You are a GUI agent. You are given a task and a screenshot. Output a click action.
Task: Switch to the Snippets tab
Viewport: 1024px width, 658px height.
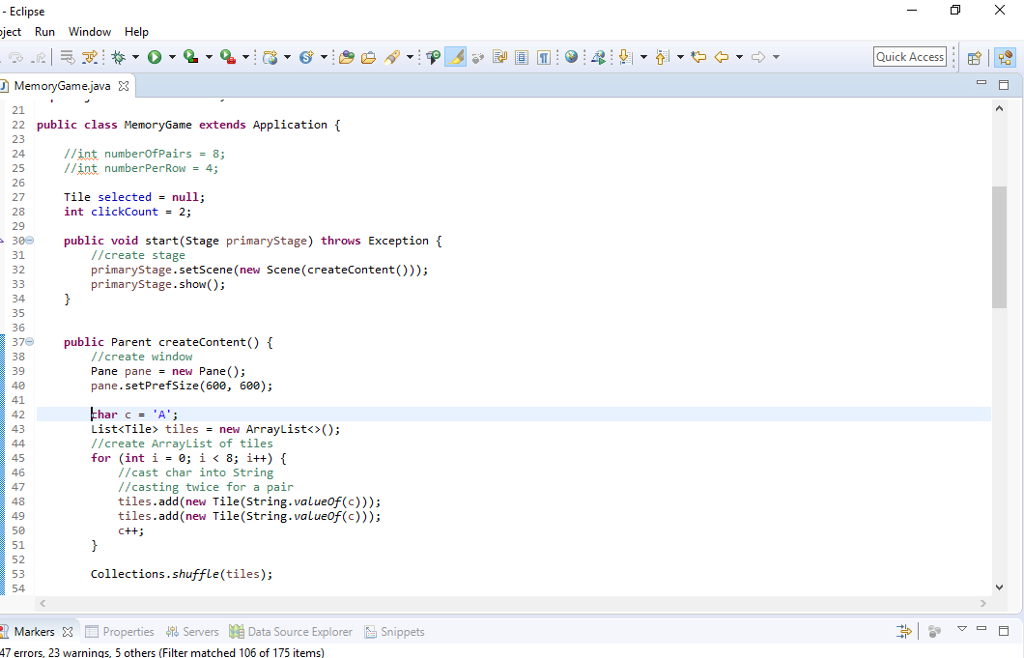coord(395,632)
